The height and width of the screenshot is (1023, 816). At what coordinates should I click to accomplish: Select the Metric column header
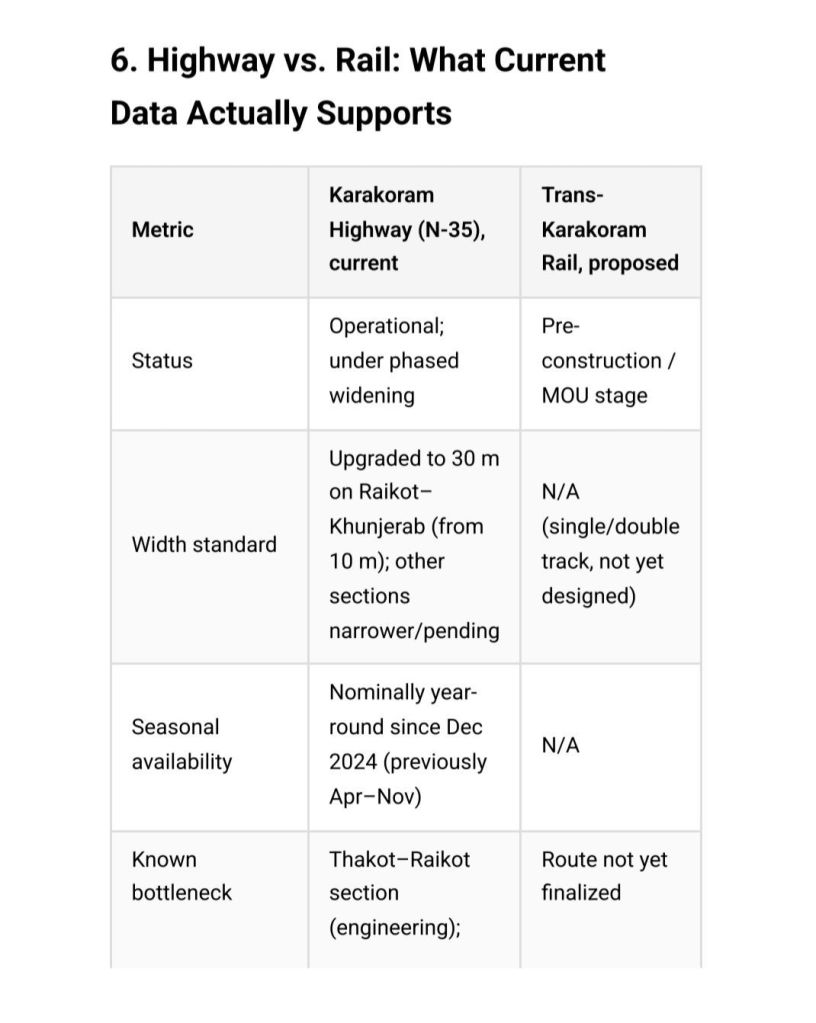pyautogui.click(x=162, y=230)
